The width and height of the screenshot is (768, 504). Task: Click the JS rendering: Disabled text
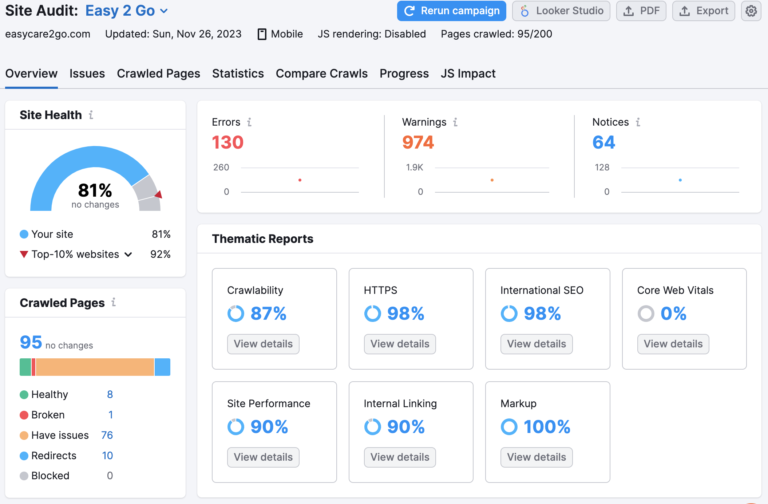[372, 34]
